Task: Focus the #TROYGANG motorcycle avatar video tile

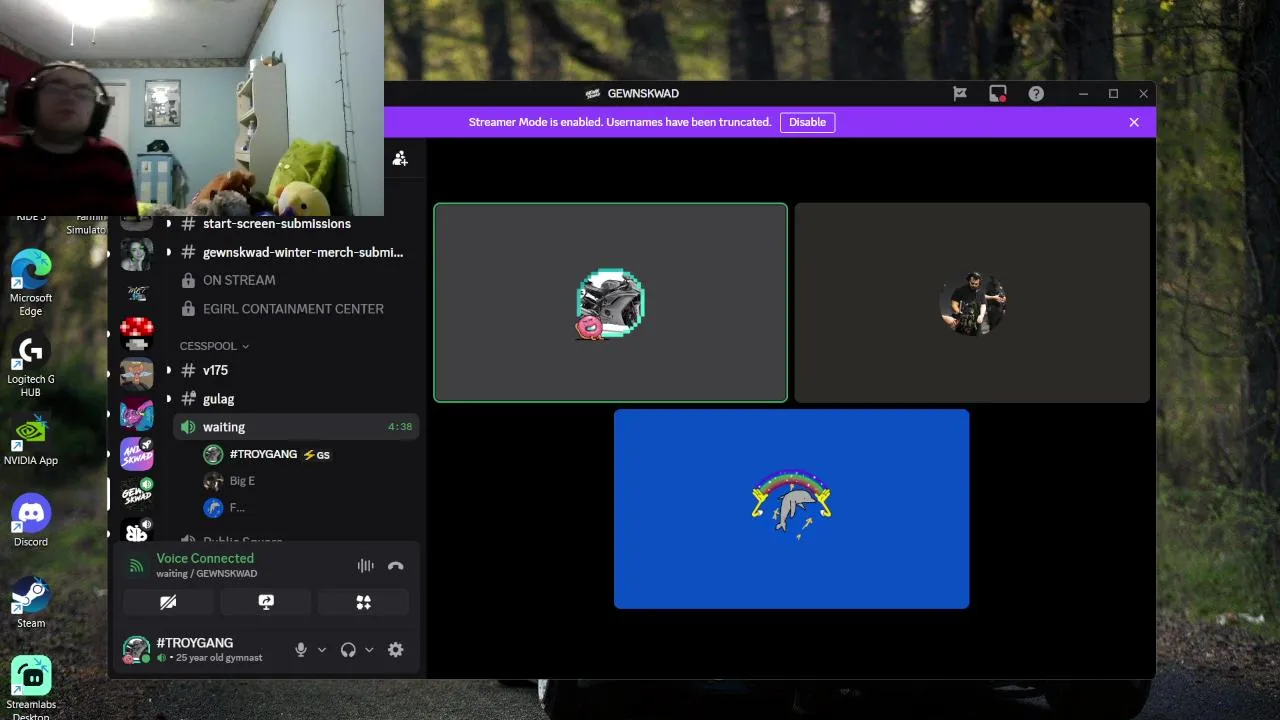Action: click(x=610, y=302)
